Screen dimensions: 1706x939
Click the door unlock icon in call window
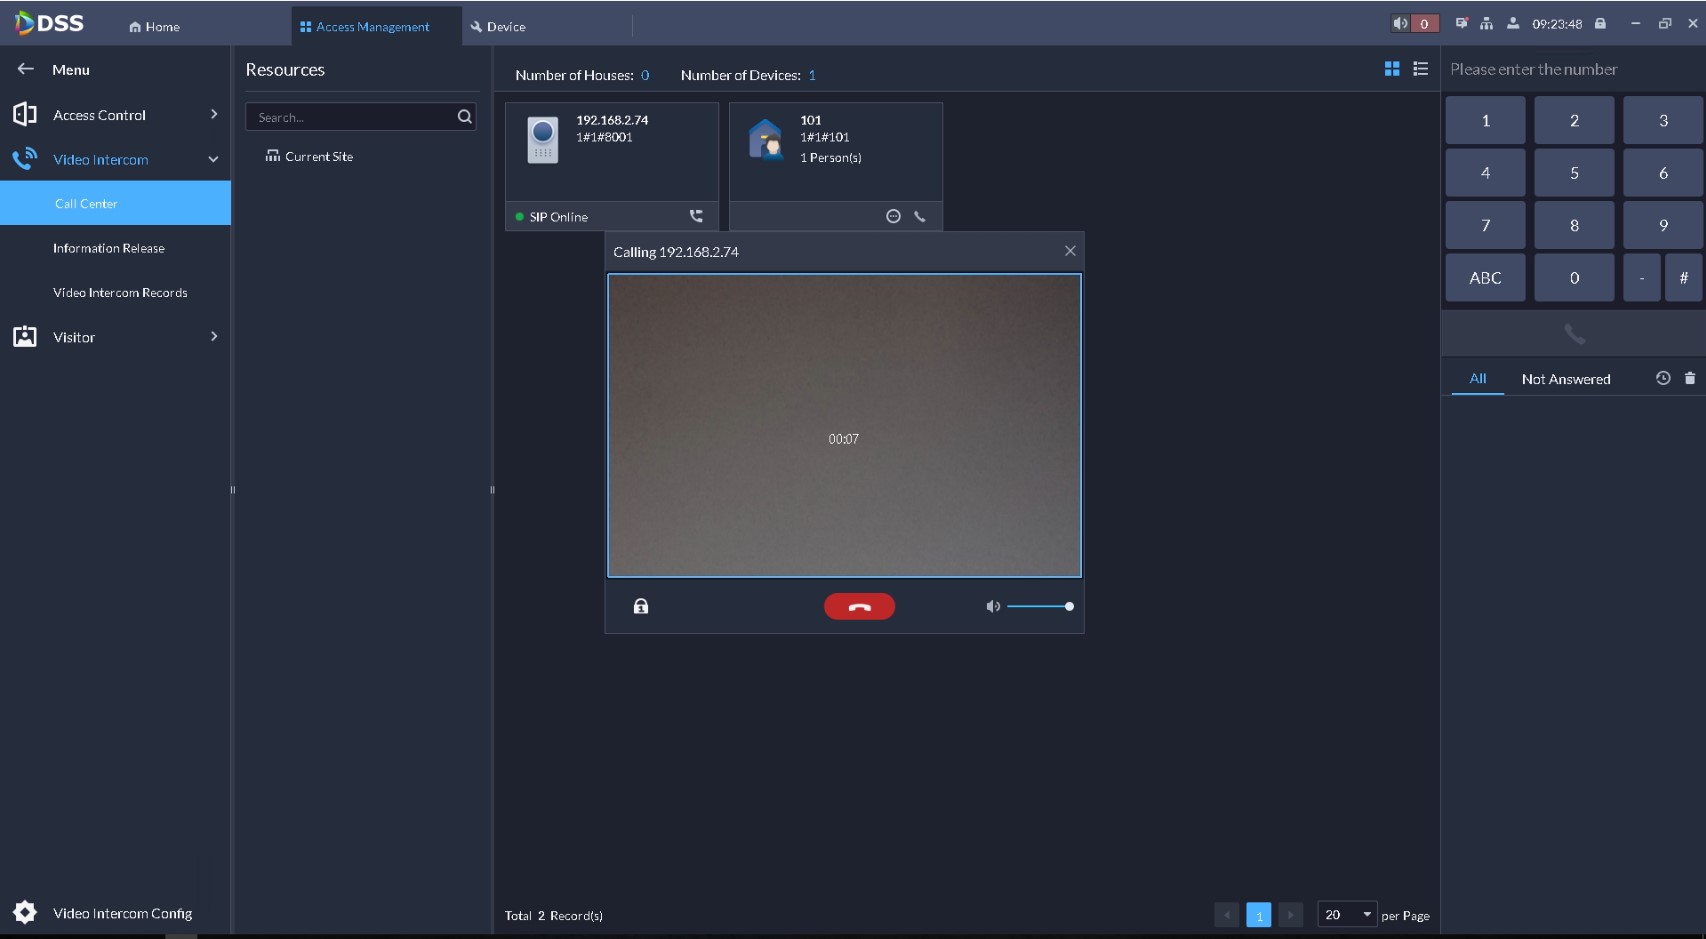pos(641,607)
